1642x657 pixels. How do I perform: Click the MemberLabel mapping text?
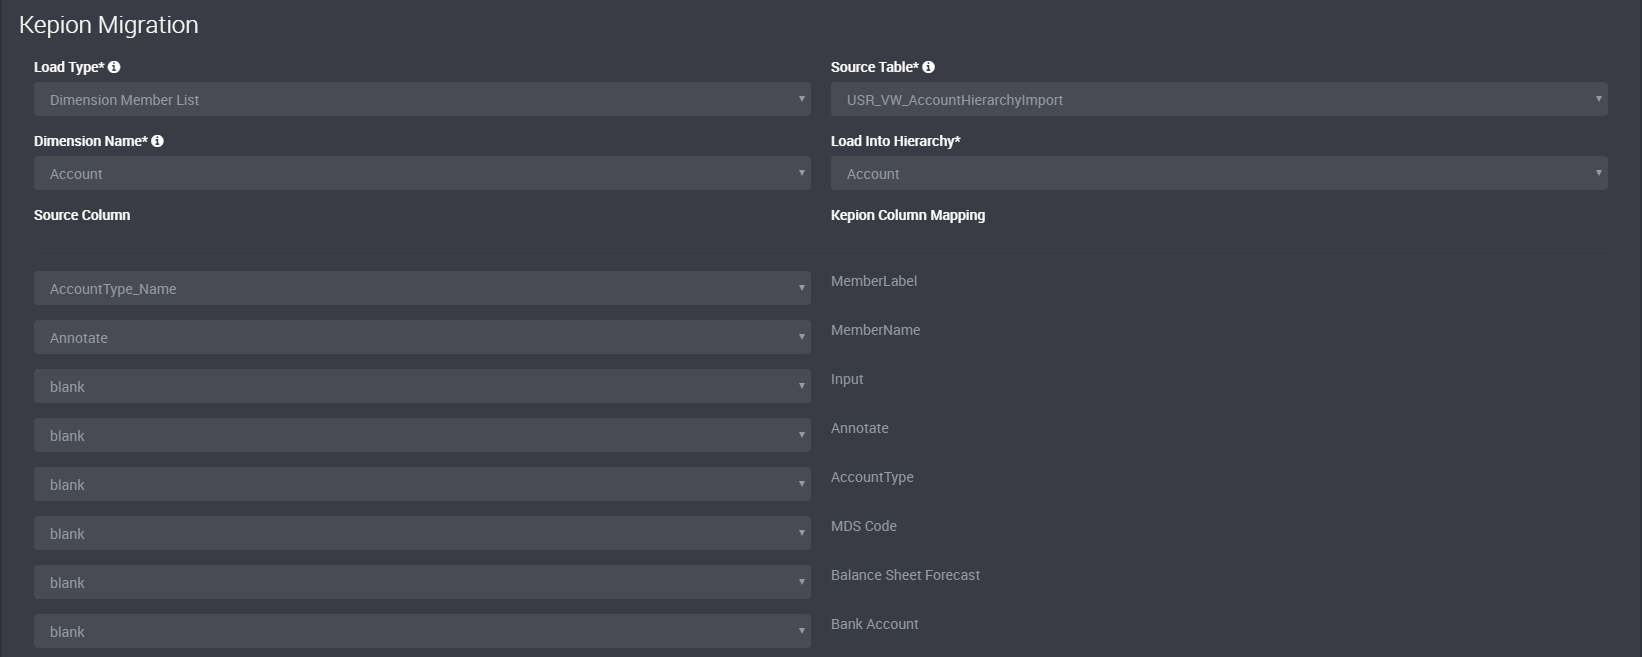coord(874,281)
